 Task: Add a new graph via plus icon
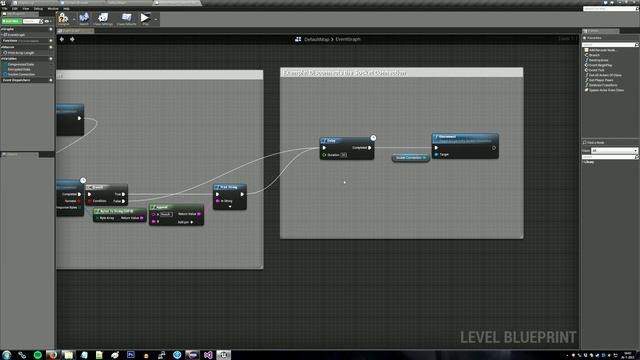[x=51, y=29]
